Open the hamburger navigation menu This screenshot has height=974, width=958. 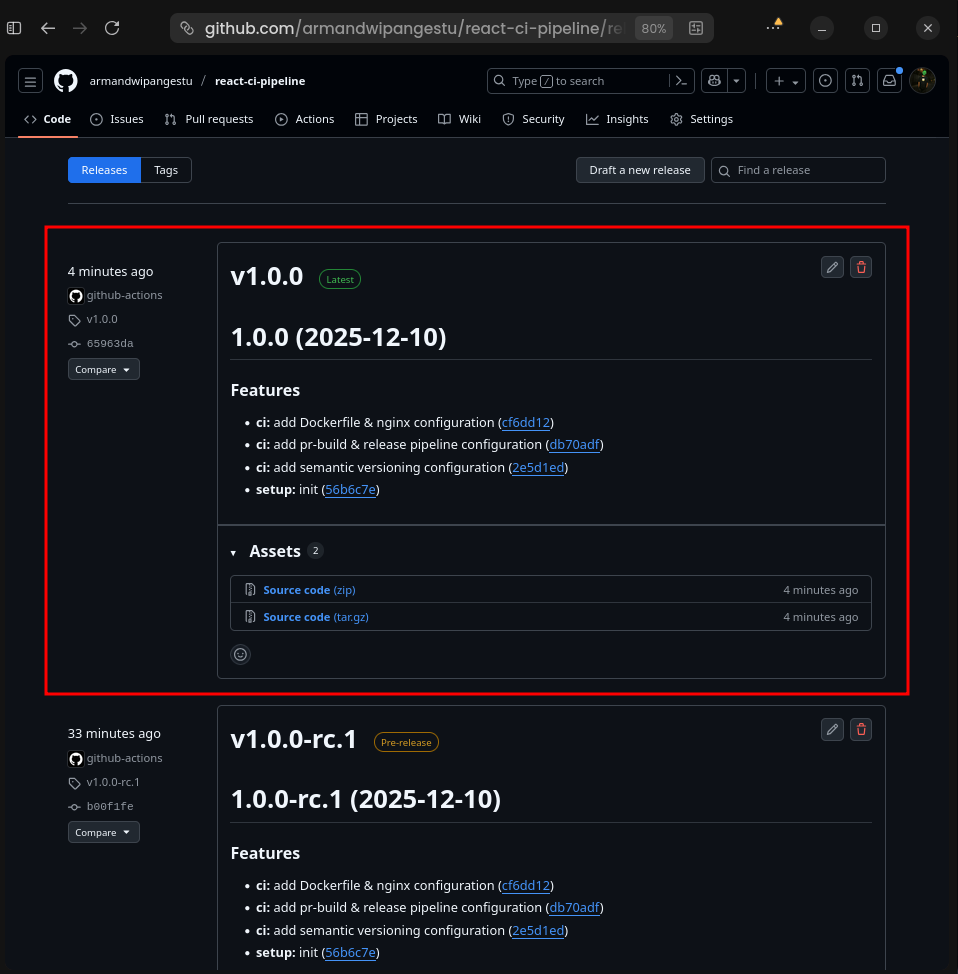(30, 80)
